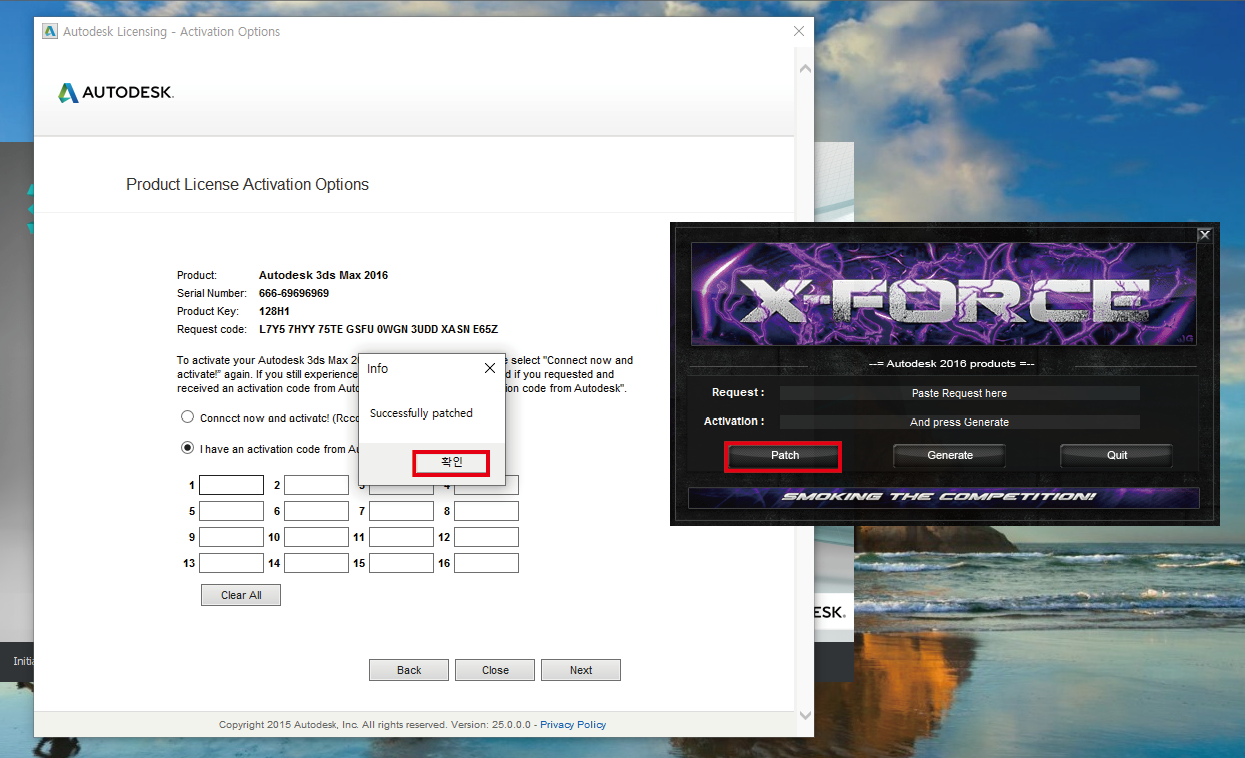The width and height of the screenshot is (1245, 758).
Task: Click activation code field 6
Action: [x=316, y=511]
